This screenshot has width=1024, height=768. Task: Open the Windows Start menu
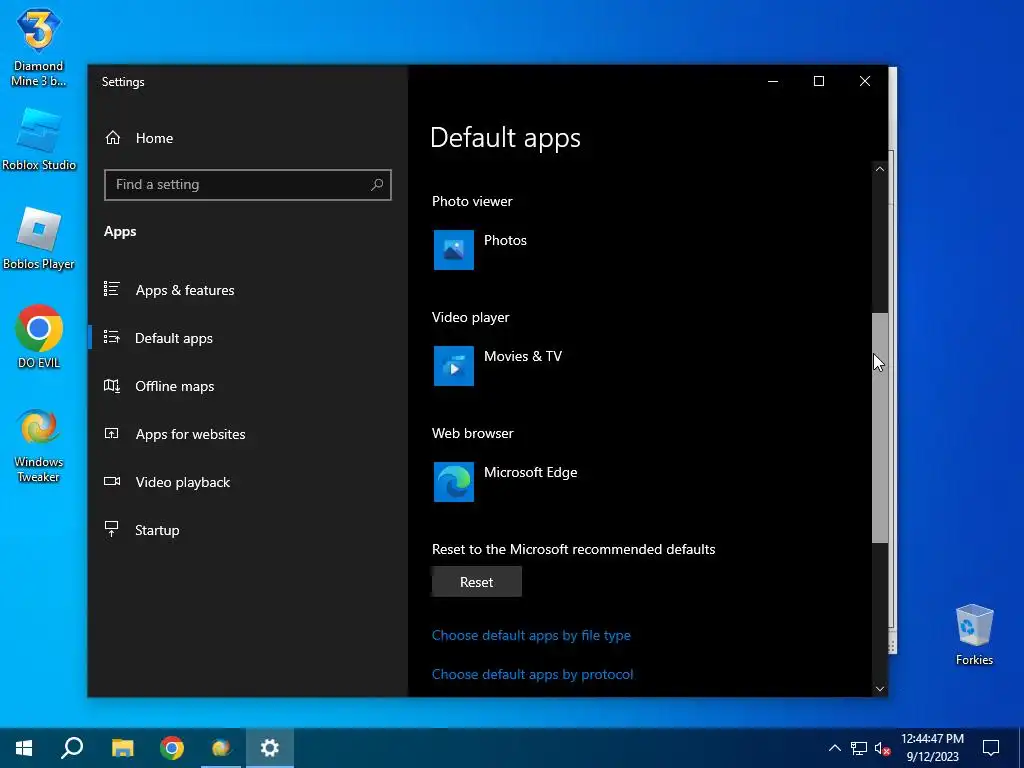tap(24, 748)
